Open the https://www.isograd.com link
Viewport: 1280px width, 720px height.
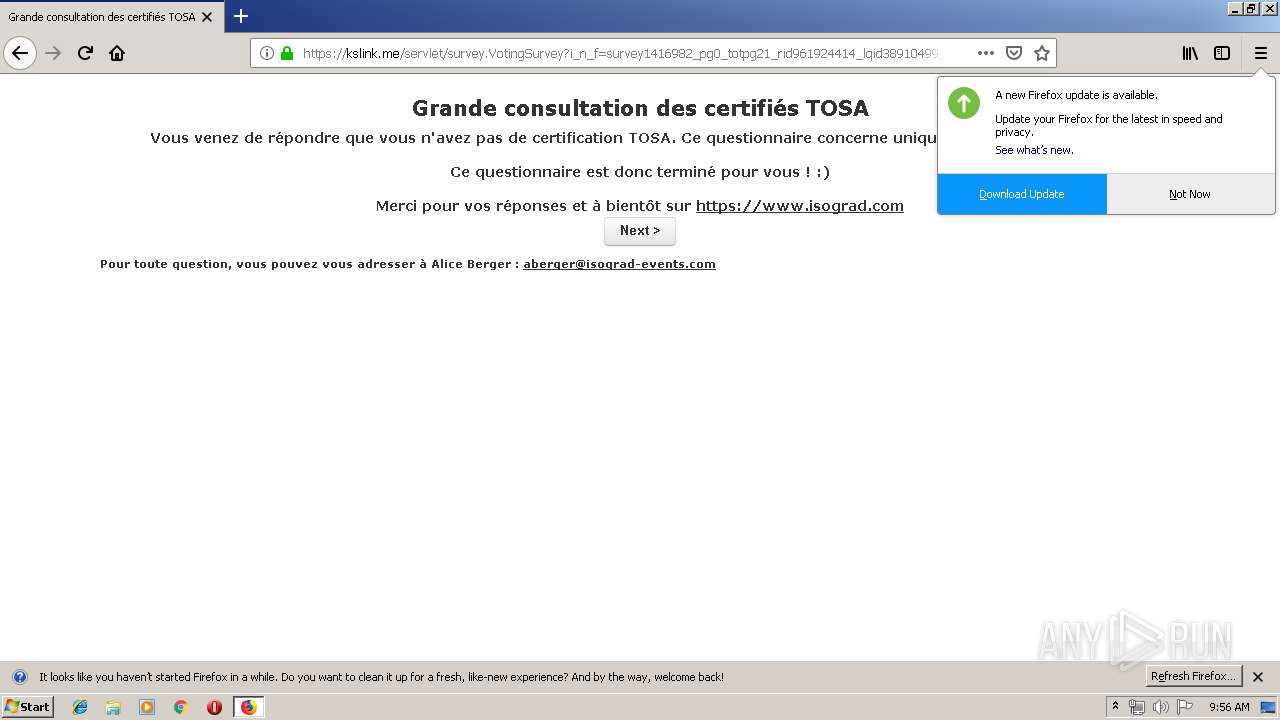pos(800,206)
